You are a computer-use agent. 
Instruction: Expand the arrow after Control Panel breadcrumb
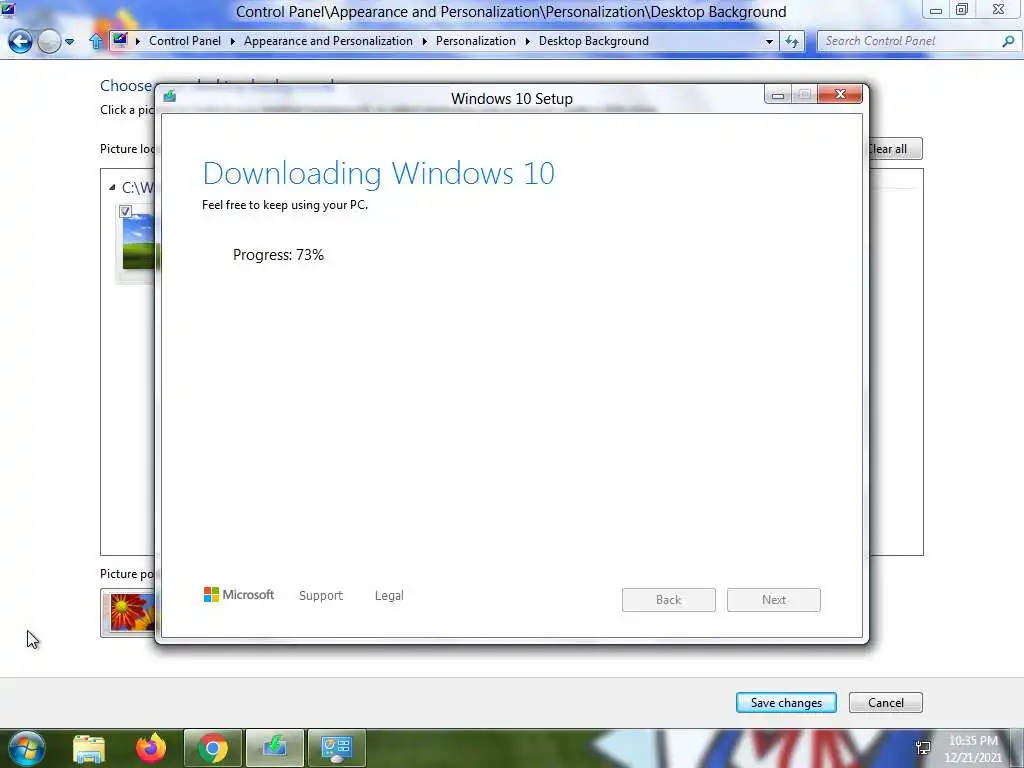click(232, 41)
